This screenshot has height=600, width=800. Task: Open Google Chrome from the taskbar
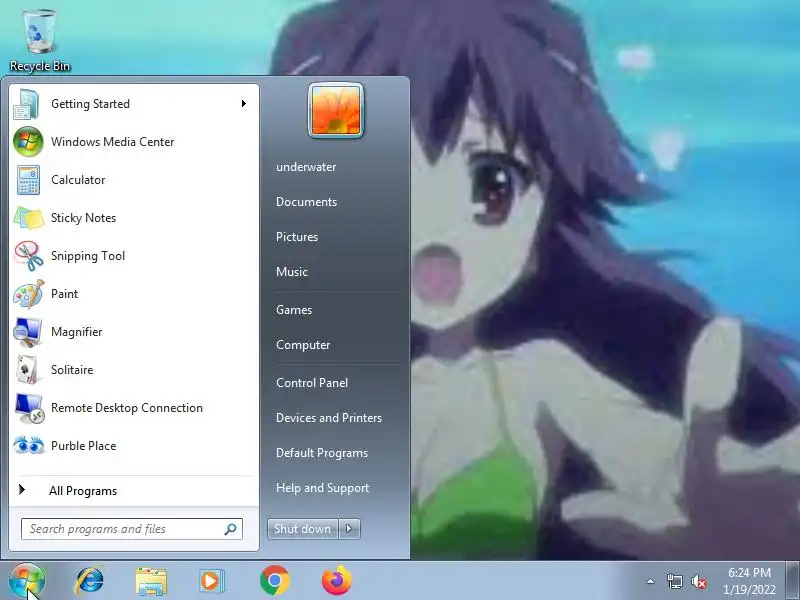click(x=274, y=581)
